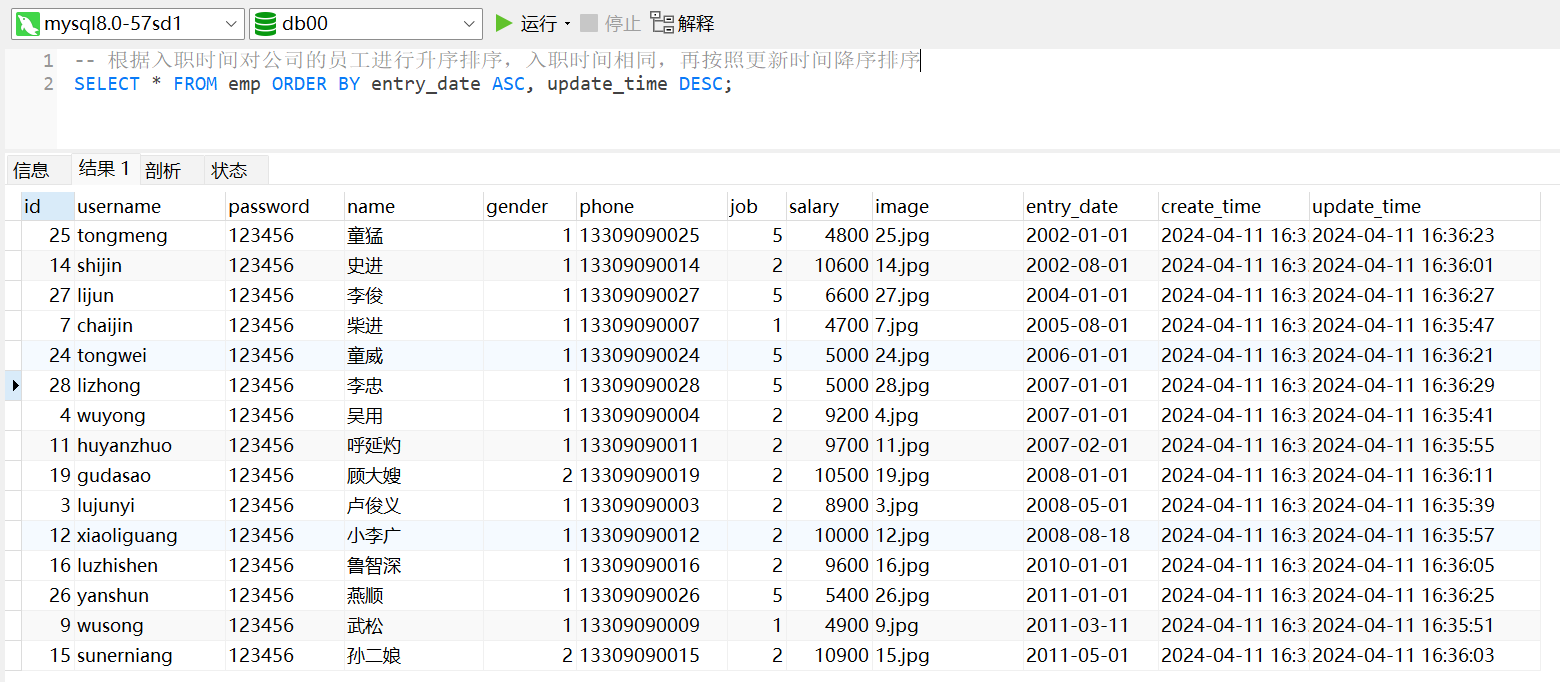Click the SQL comment on line 1
This screenshot has height=682, width=1560.
[x=497, y=61]
